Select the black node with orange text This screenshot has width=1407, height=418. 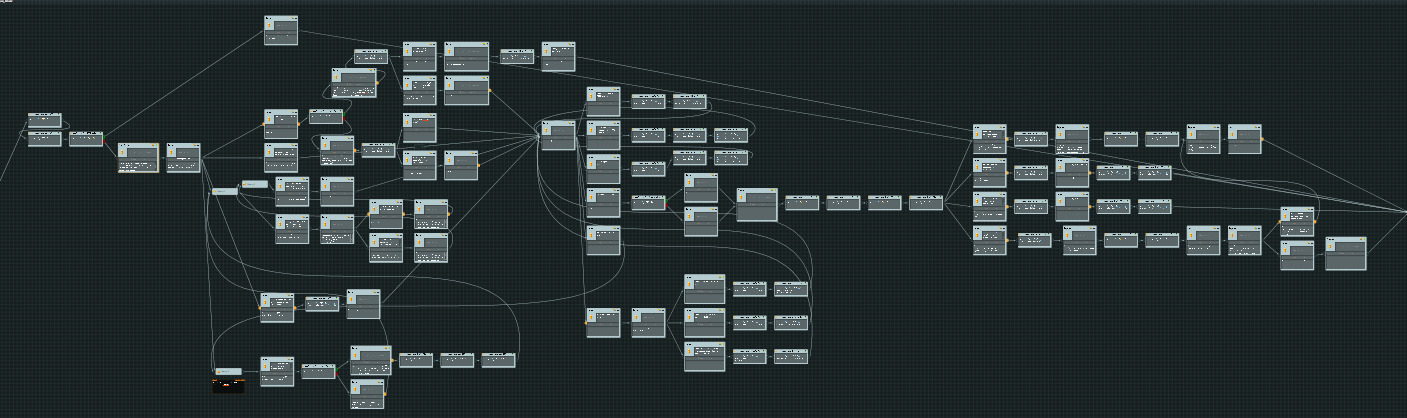[228, 385]
